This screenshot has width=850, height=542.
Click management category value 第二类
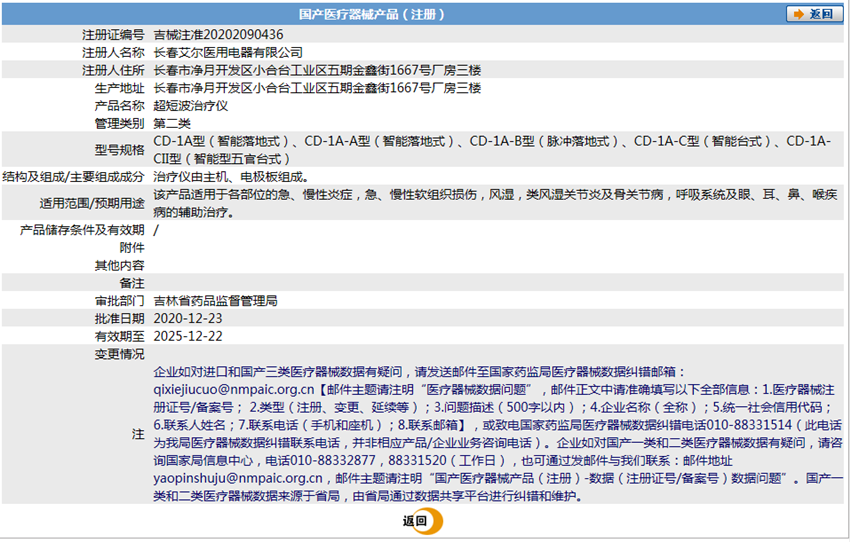click(x=172, y=124)
